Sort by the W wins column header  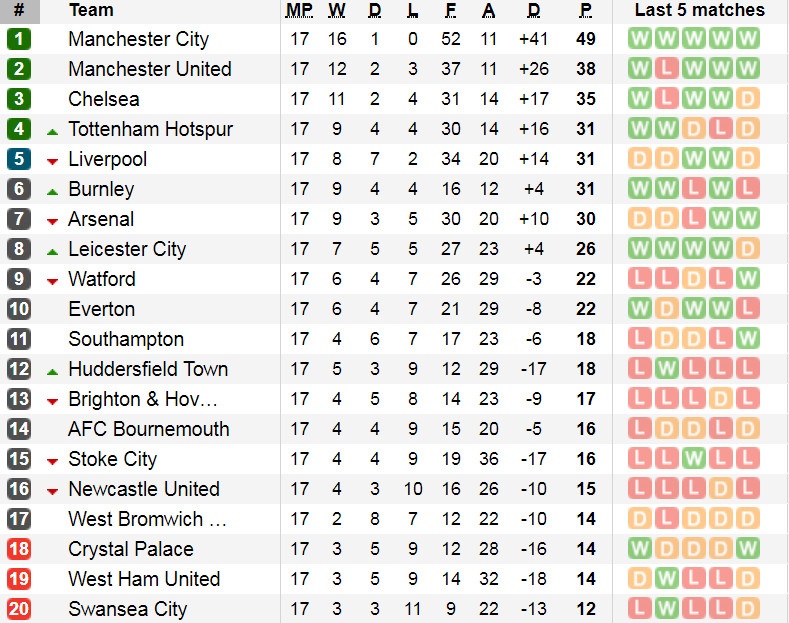337,11
